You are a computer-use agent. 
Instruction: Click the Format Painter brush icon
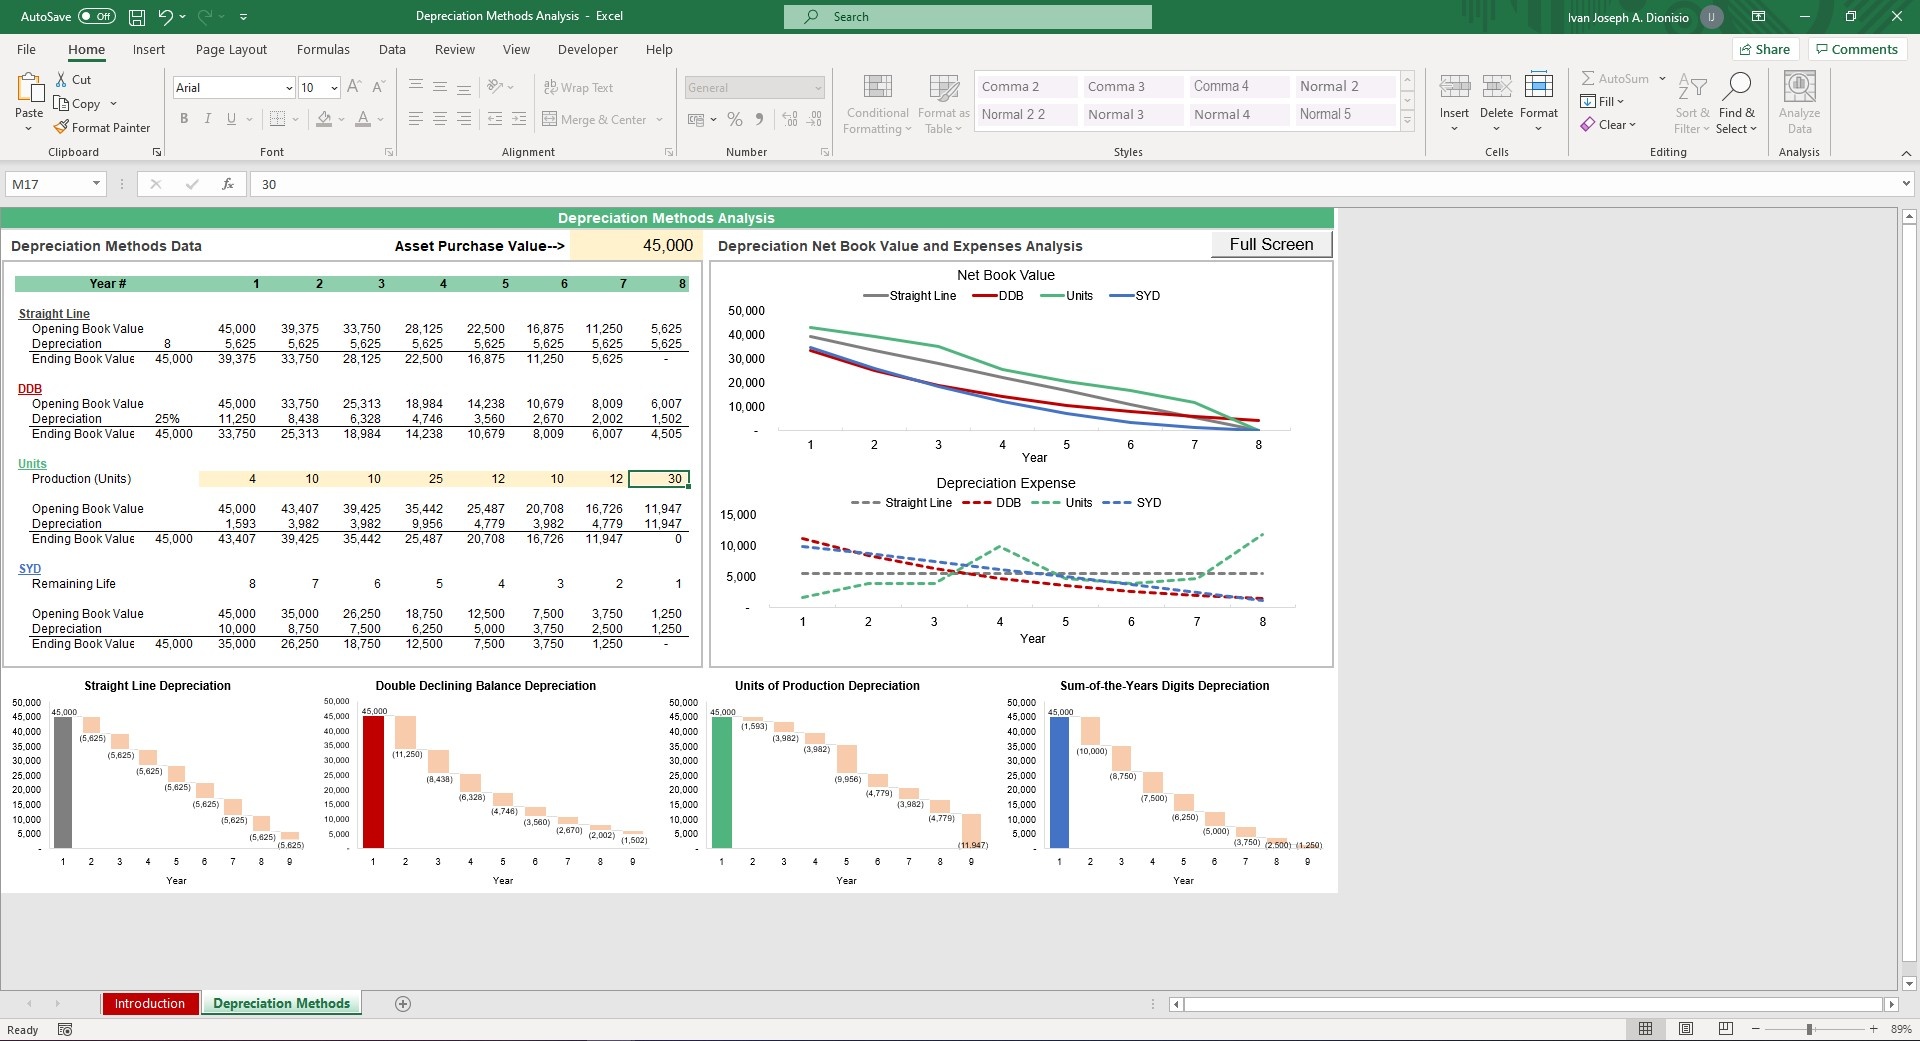coord(61,128)
